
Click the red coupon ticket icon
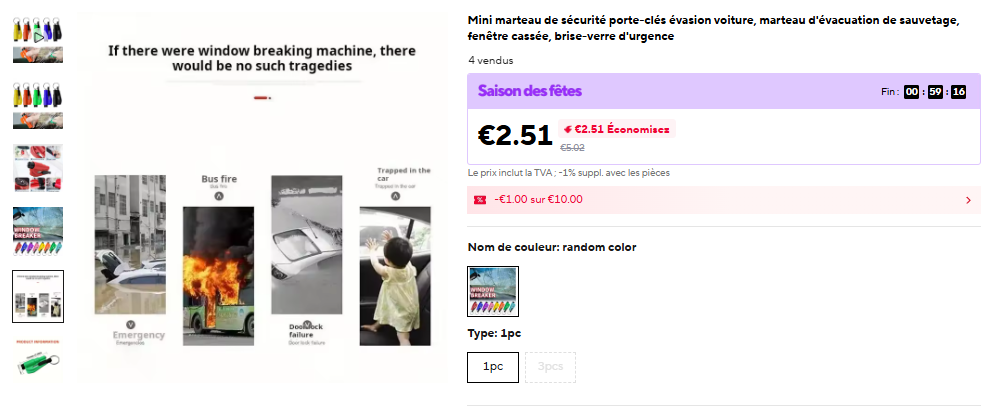(x=480, y=200)
